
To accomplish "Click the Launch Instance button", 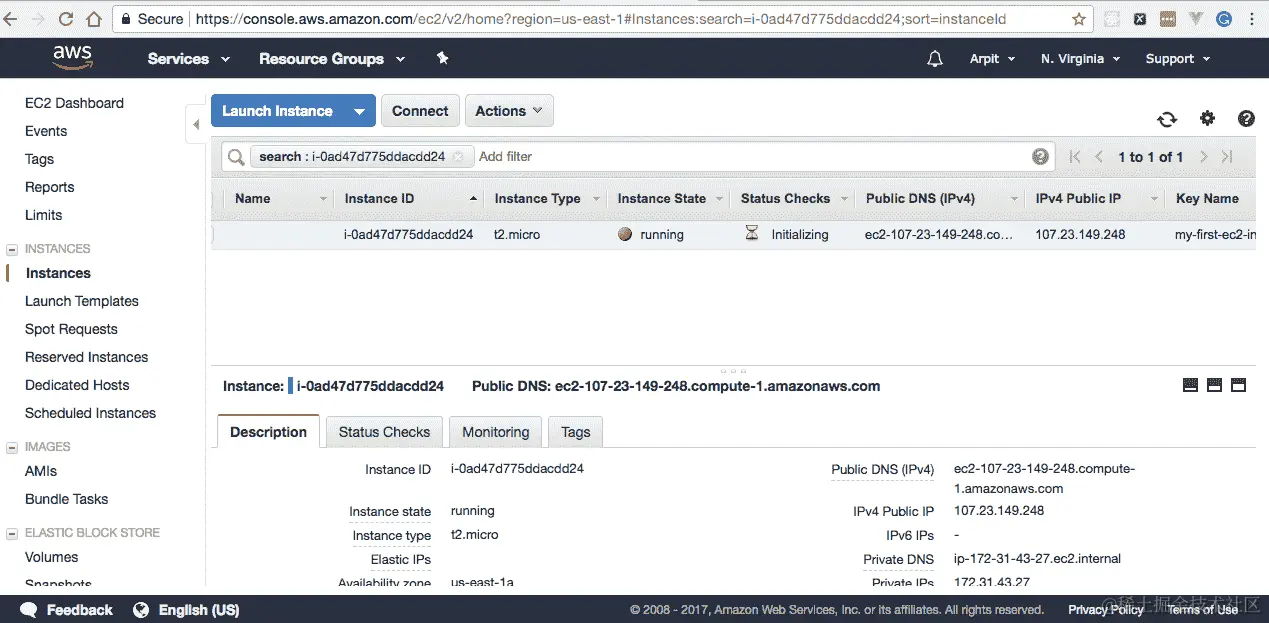I will click(x=278, y=111).
